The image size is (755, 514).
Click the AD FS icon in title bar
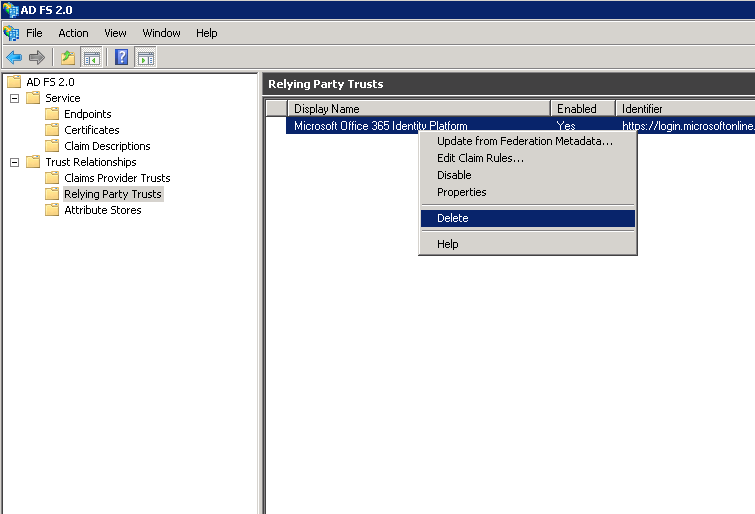(10, 10)
